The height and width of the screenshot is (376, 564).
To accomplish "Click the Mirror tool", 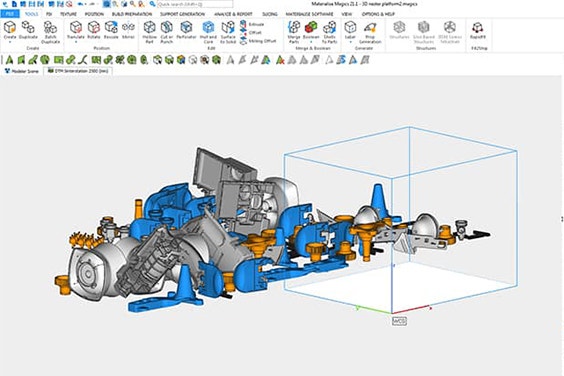I will pyautogui.click(x=128, y=30).
